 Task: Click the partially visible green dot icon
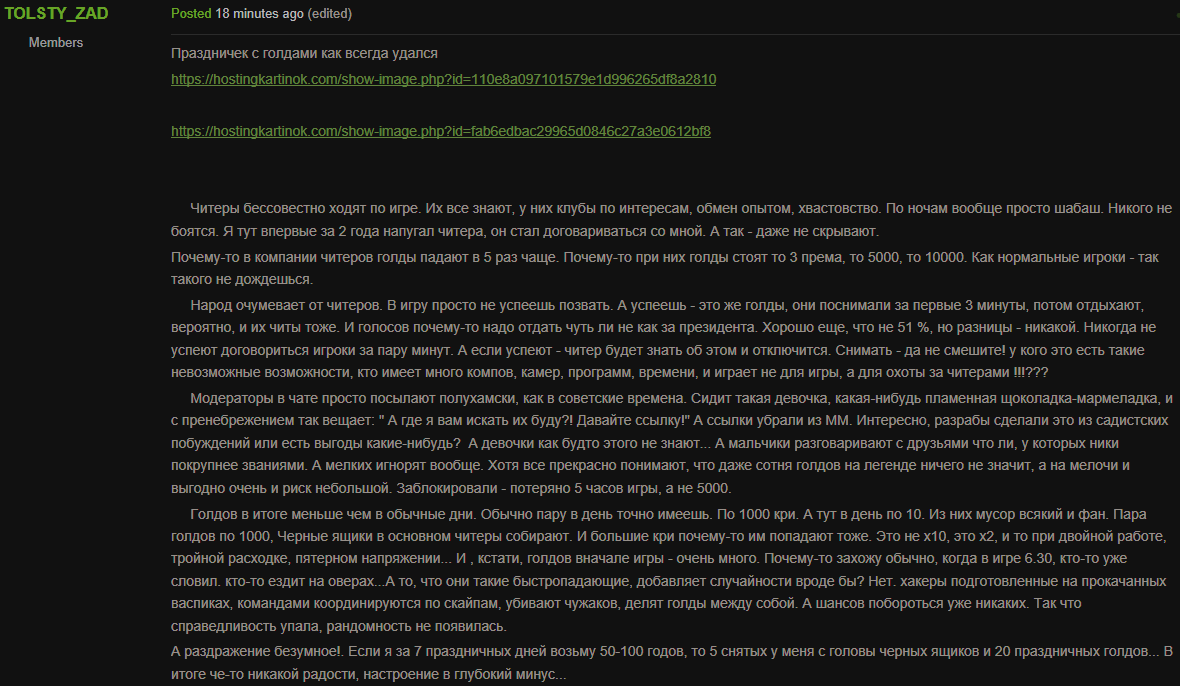[1177, 13]
